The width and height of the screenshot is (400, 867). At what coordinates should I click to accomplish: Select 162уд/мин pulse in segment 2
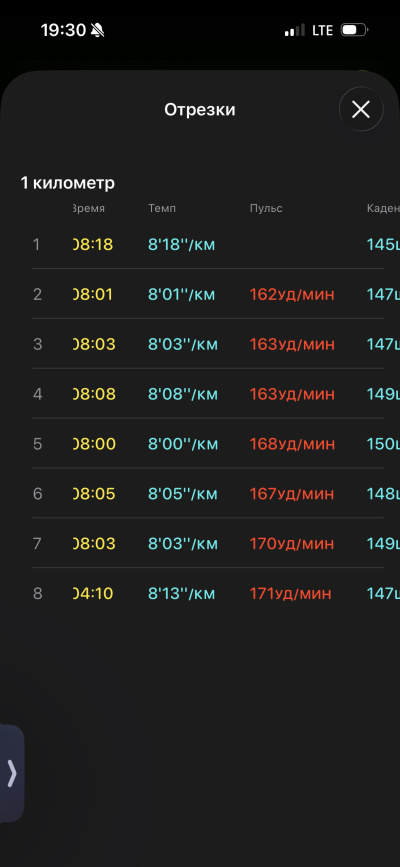coord(292,294)
